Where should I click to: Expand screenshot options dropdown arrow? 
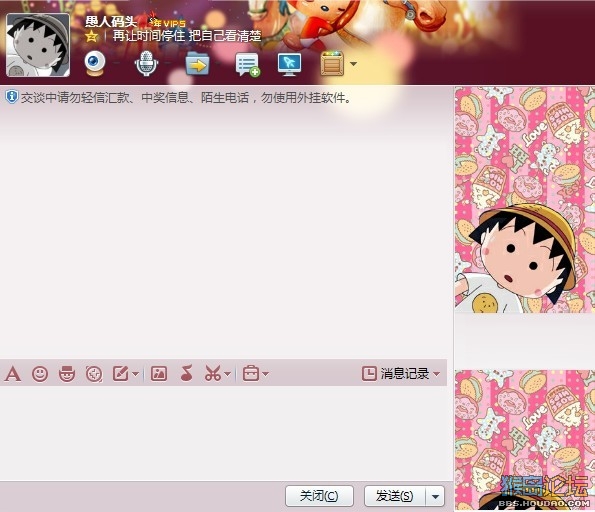(x=227, y=374)
